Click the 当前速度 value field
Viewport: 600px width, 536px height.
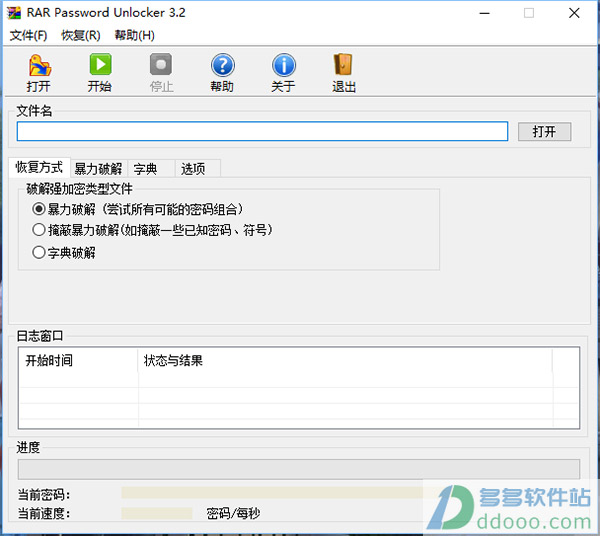(x=157, y=513)
